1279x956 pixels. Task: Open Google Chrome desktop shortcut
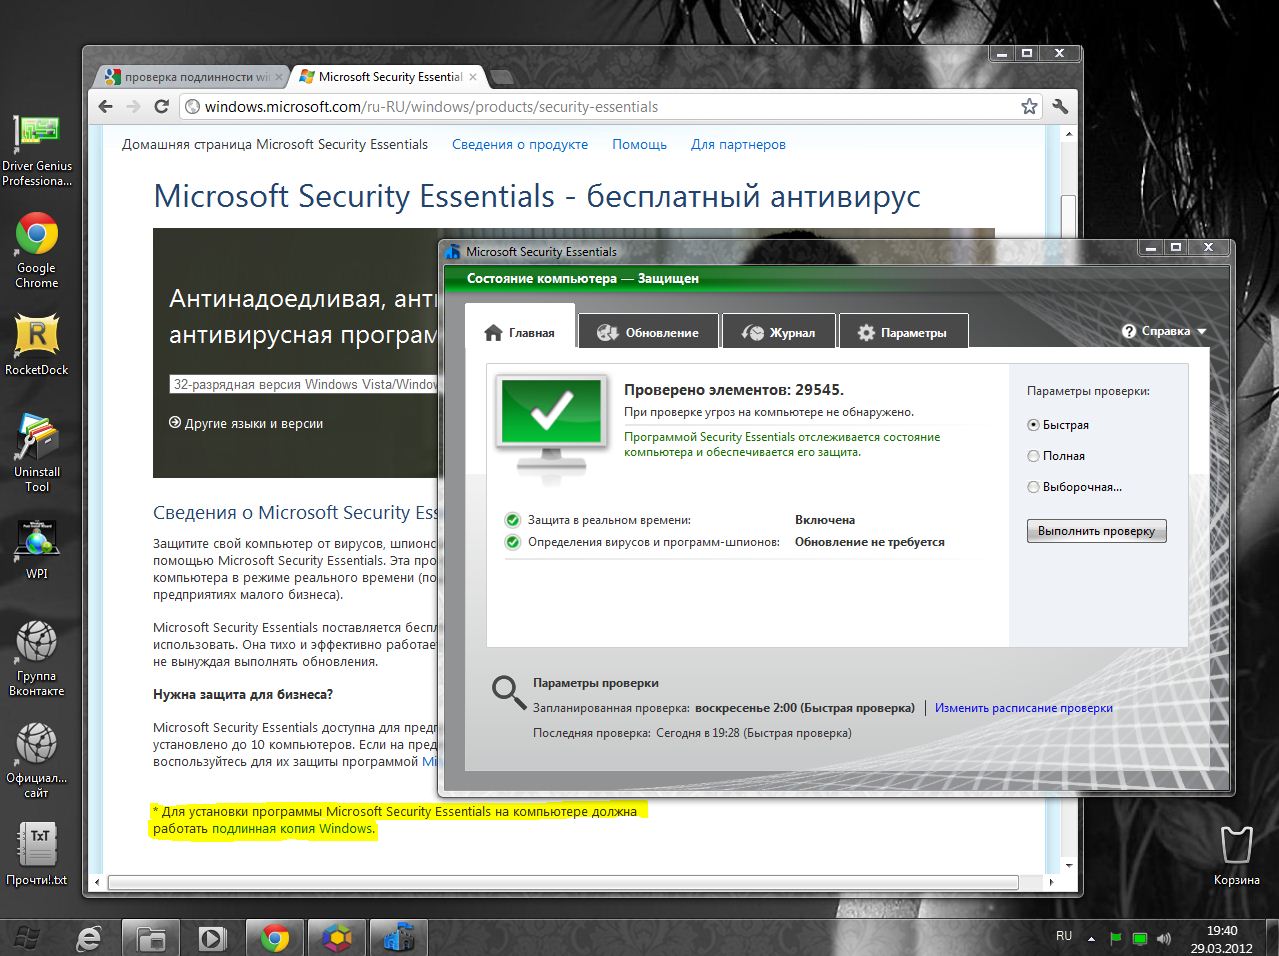tap(37, 250)
